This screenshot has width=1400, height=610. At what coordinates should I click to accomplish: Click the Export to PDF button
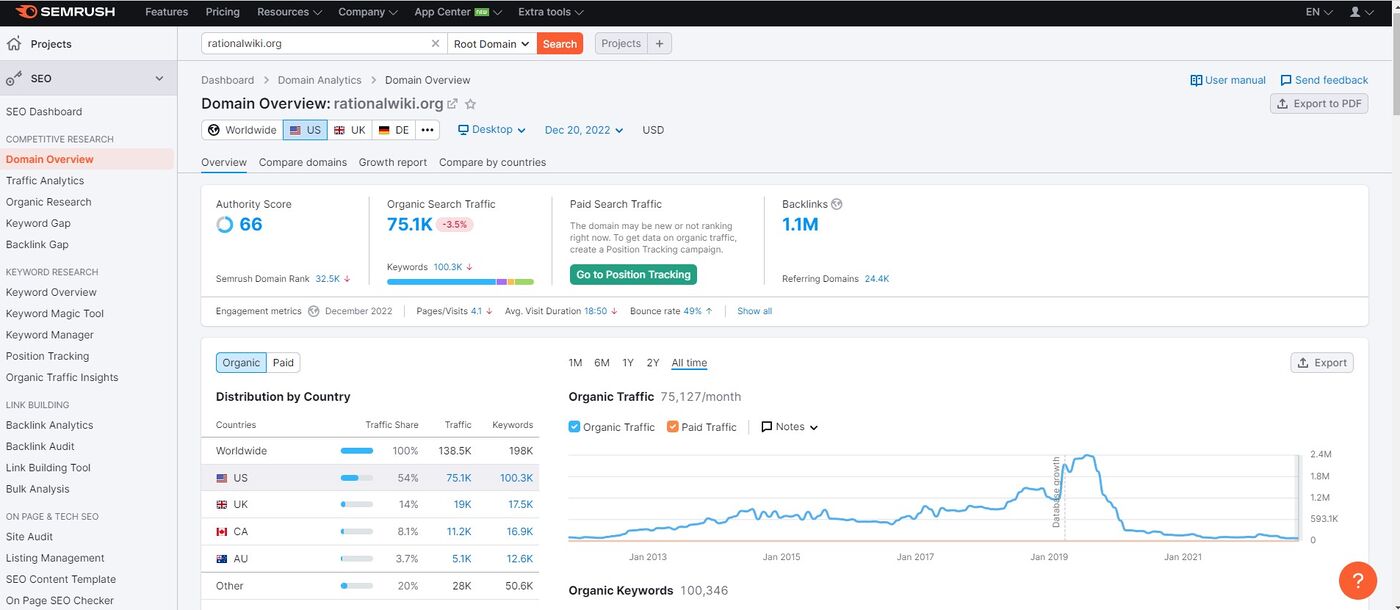1318,104
